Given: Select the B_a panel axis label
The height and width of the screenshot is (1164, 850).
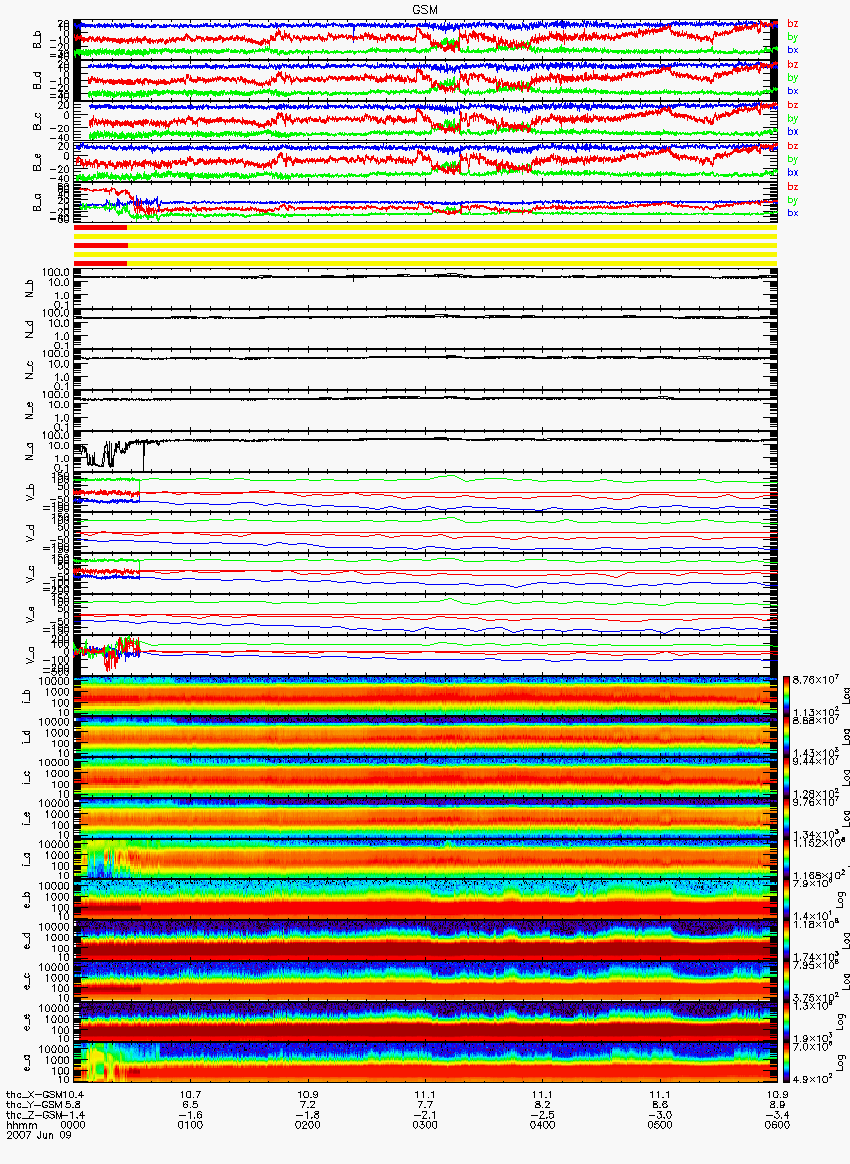Looking at the screenshot, I should 37,203.
